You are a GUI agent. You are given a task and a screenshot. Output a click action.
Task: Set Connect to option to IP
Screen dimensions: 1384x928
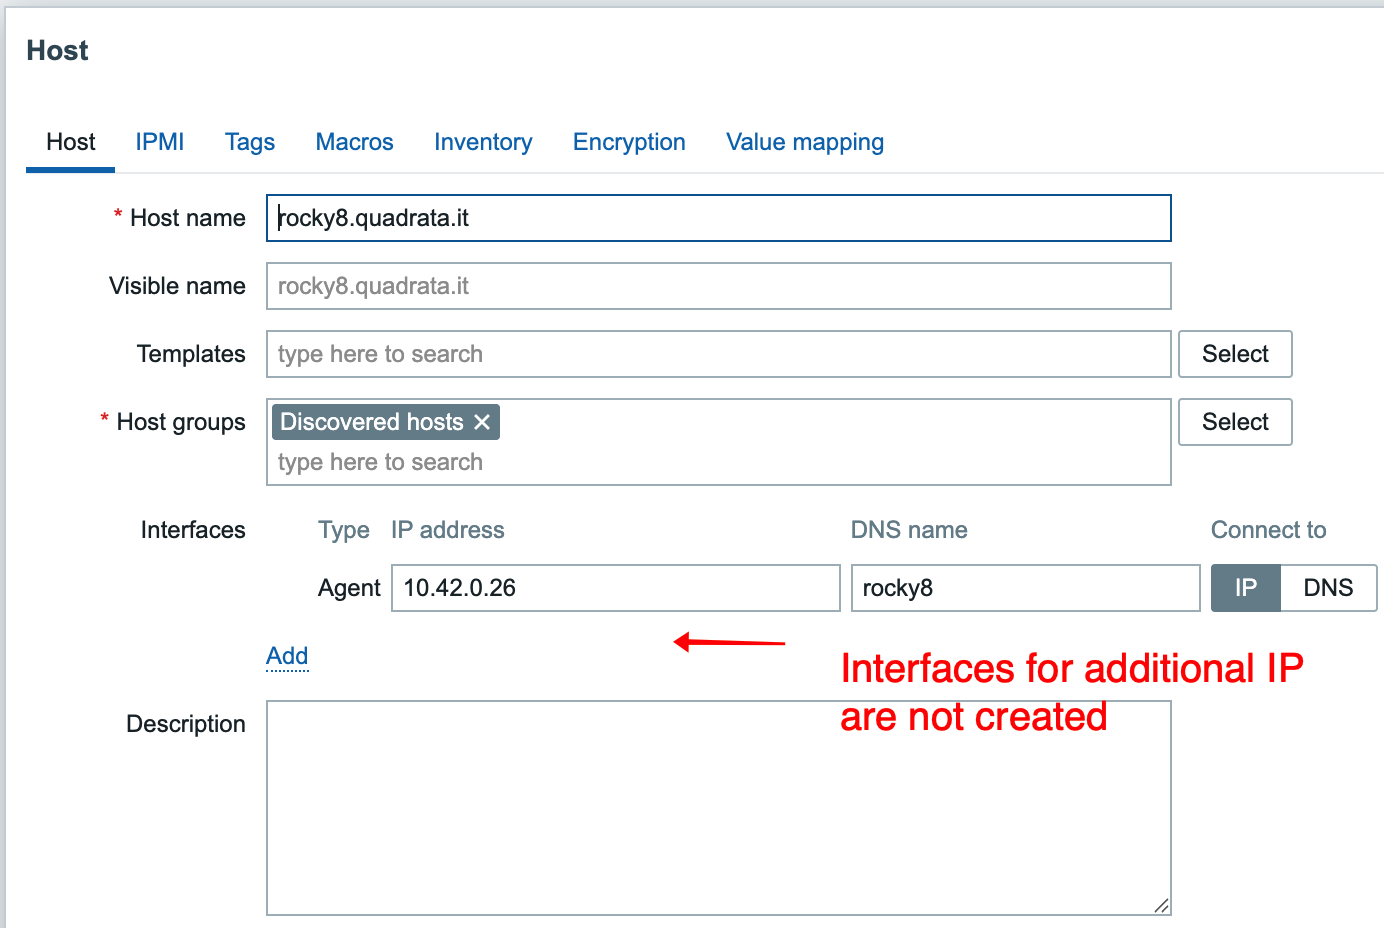(1245, 588)
